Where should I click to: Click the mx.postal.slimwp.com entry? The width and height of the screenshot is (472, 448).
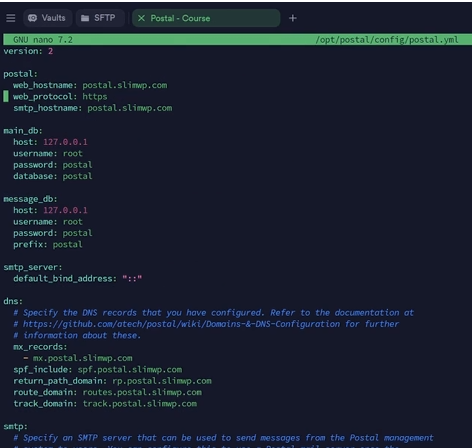point(83,358)
